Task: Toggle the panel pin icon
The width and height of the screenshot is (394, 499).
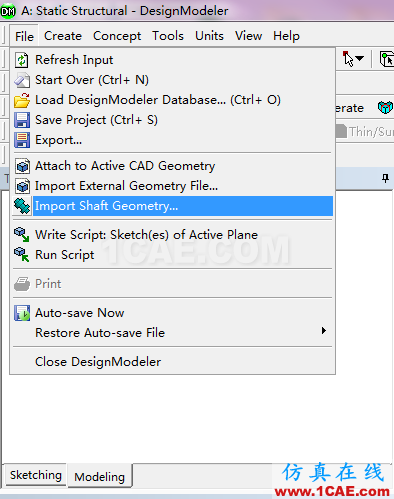Action: coord(385,178)
